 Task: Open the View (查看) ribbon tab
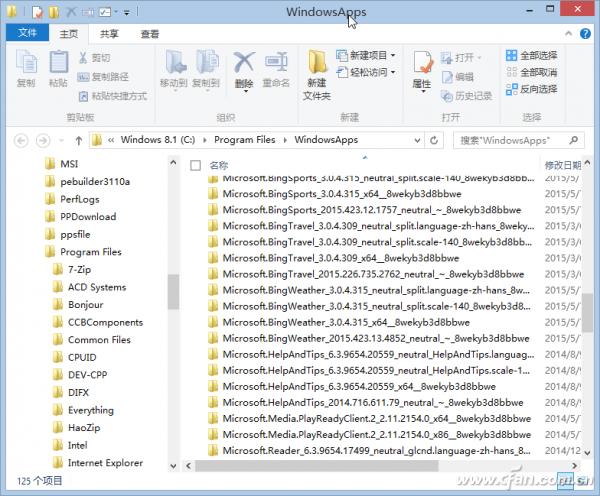pos(150,34)
